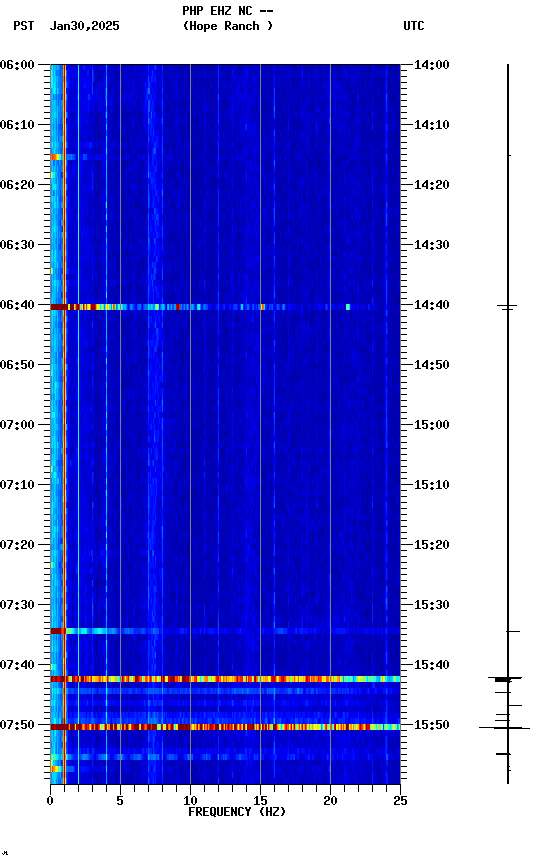The width and height of the screenshot is (552, 864).
Task: Click the strong red event band at 07:50 PST
Action: [x=225, y=727]
